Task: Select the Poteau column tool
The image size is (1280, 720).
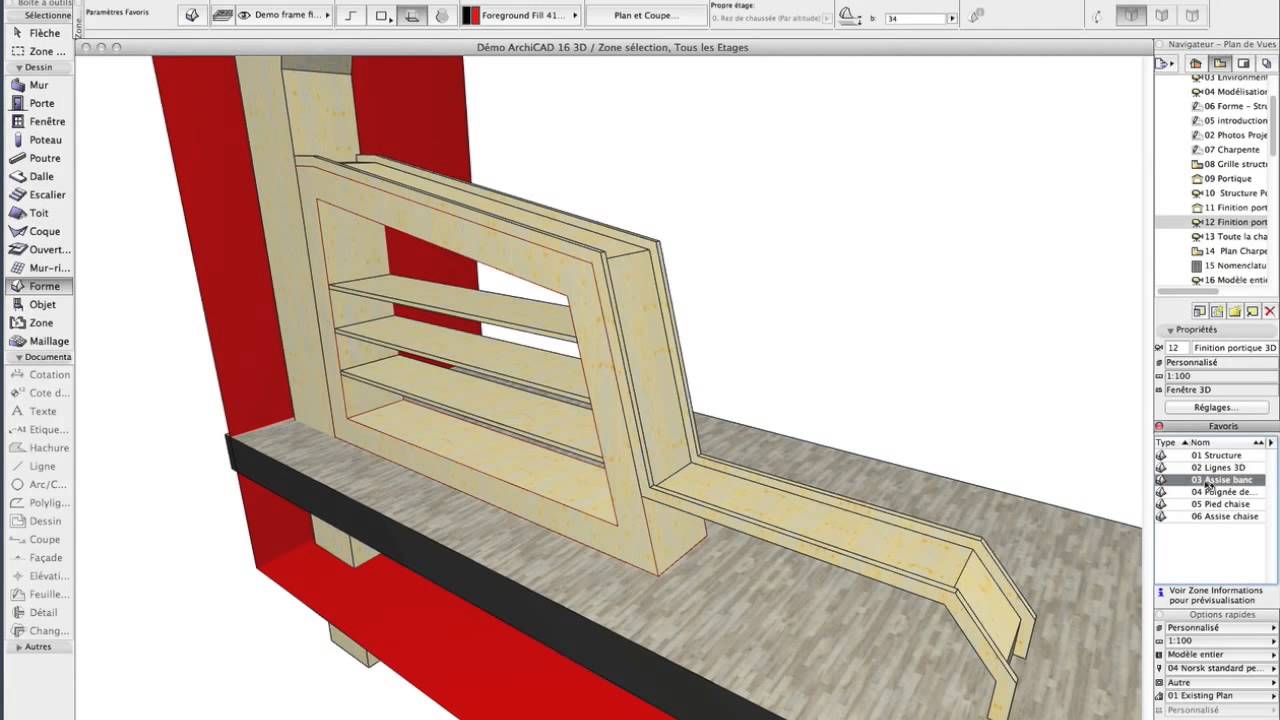Action: coord(38,140)
